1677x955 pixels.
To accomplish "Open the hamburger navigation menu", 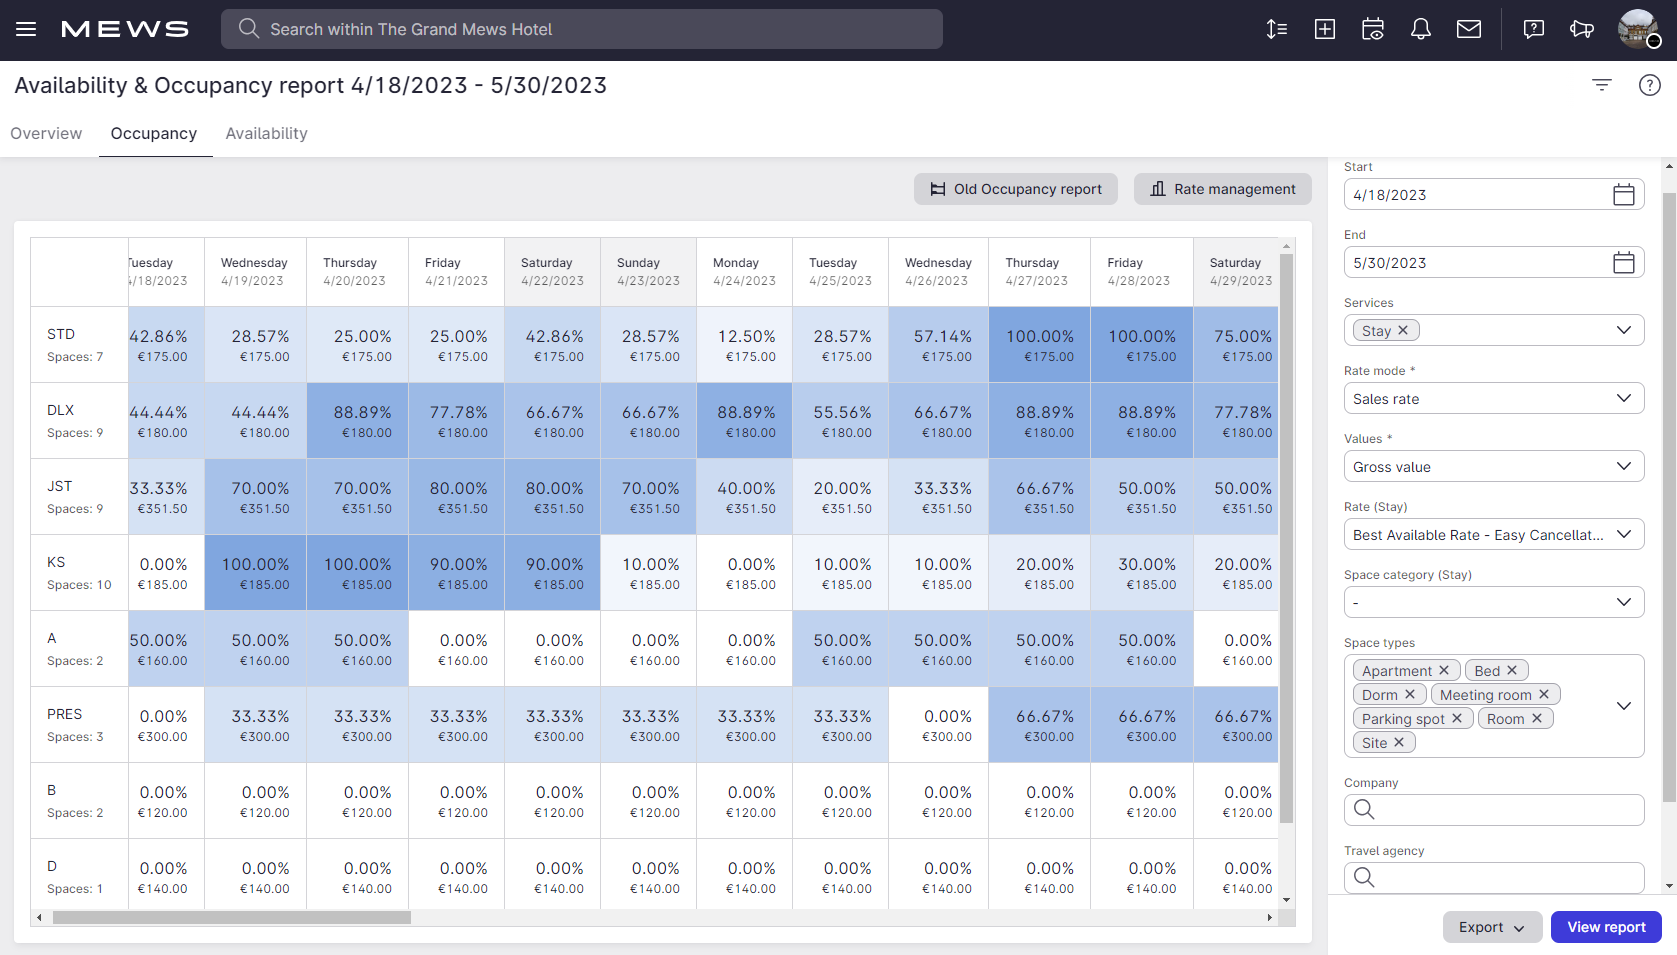I will point(26,29).
